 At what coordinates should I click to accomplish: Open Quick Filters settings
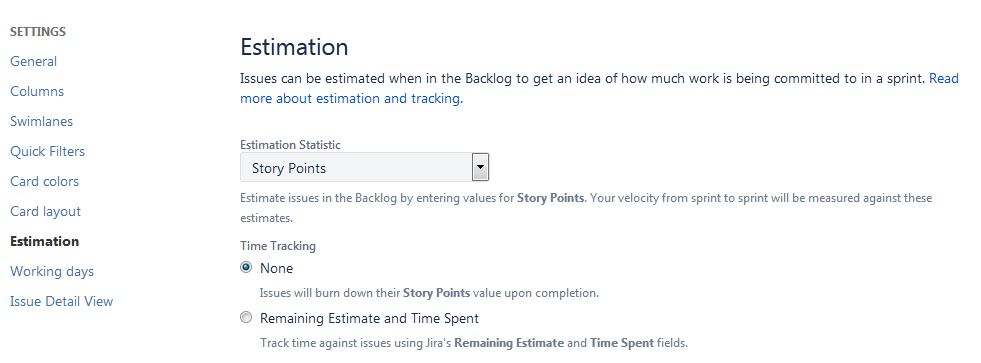click(x=48, y=151)
